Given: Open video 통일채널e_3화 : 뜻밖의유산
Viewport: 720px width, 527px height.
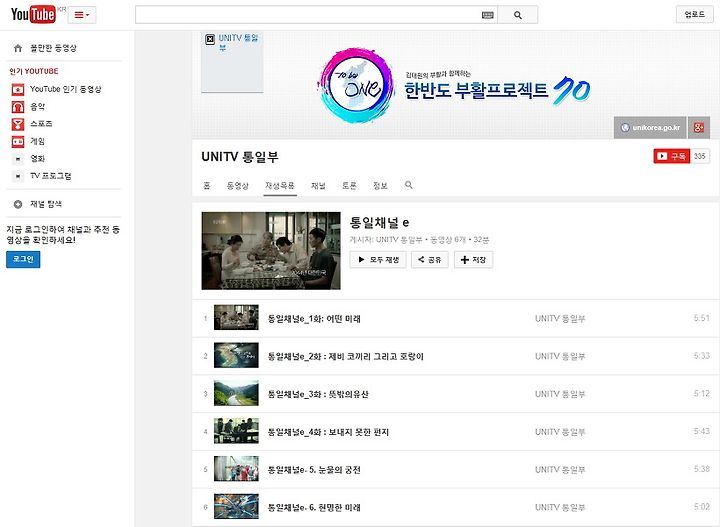Looking at the screenshot, I should coord(318,394).
